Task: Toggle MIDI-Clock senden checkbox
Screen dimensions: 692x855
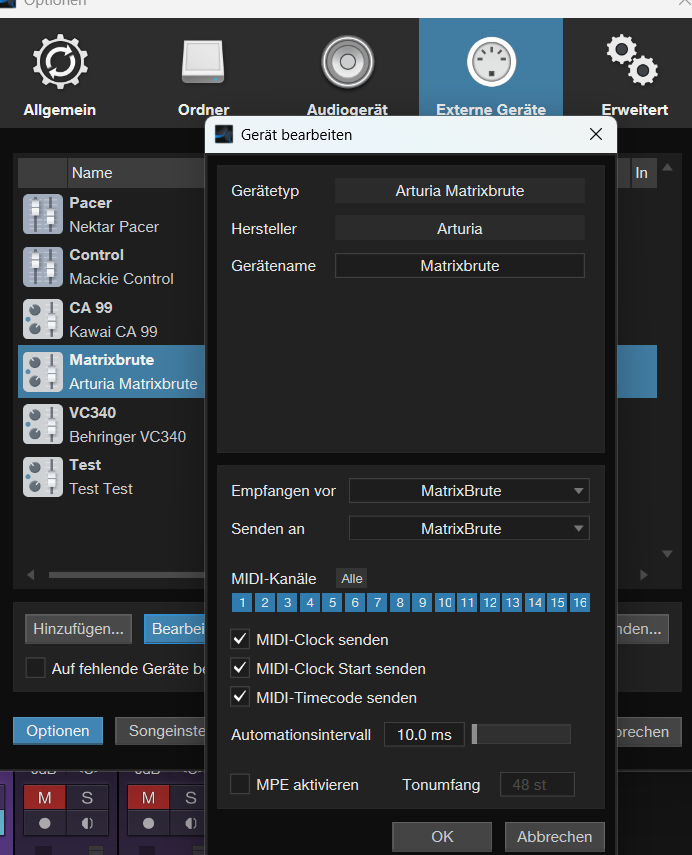Action: pos(240,639)
